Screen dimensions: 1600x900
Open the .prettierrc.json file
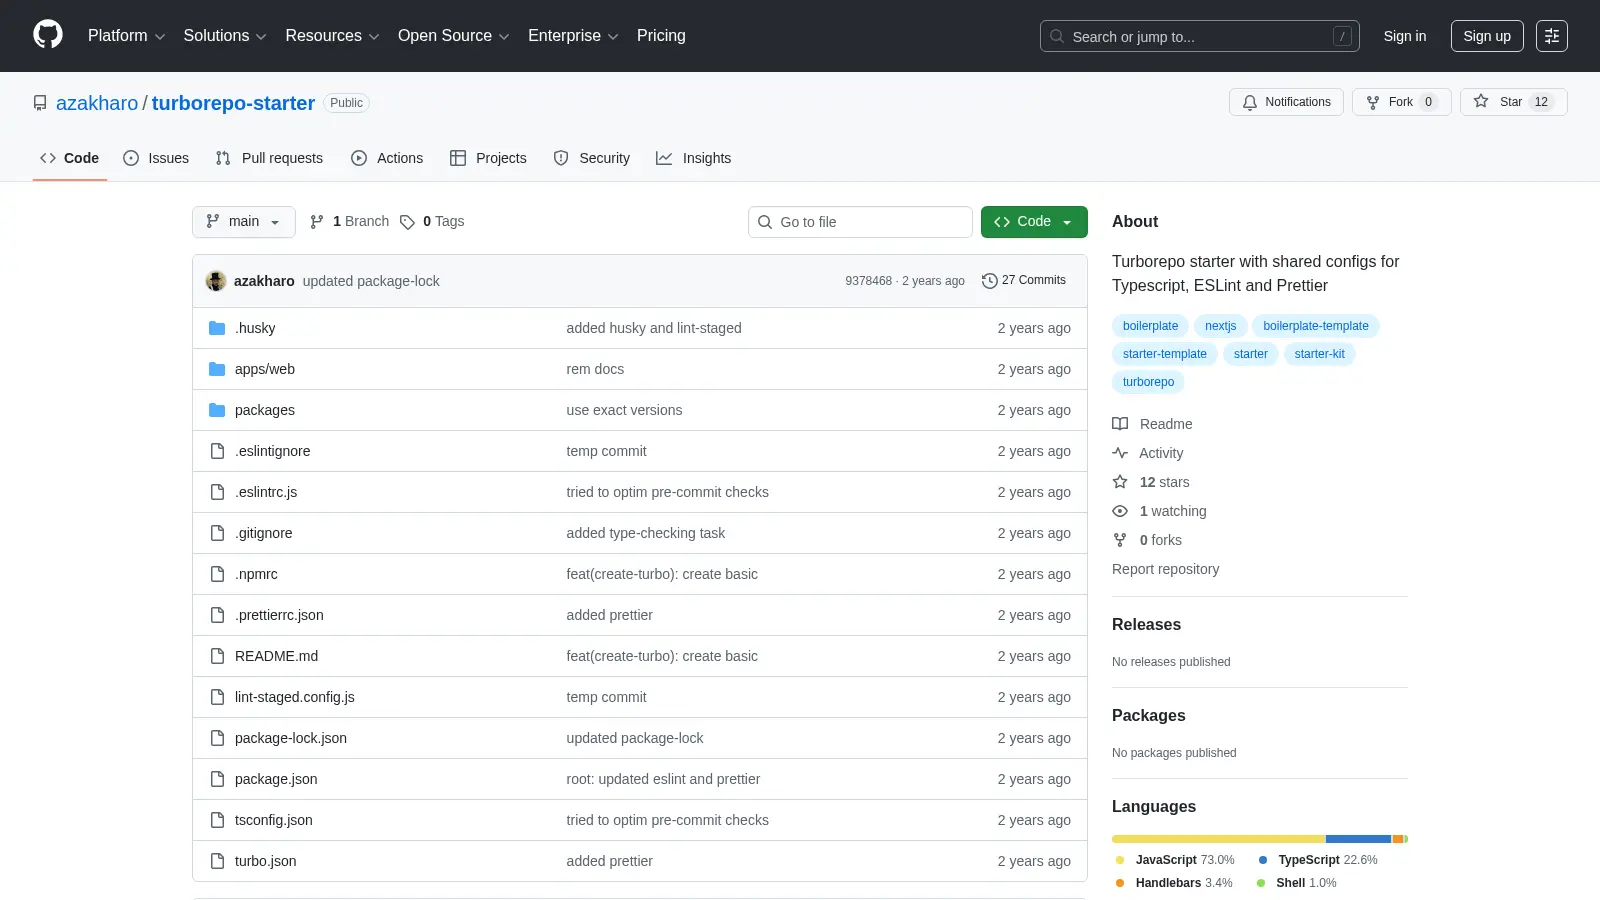click(279, 615)
